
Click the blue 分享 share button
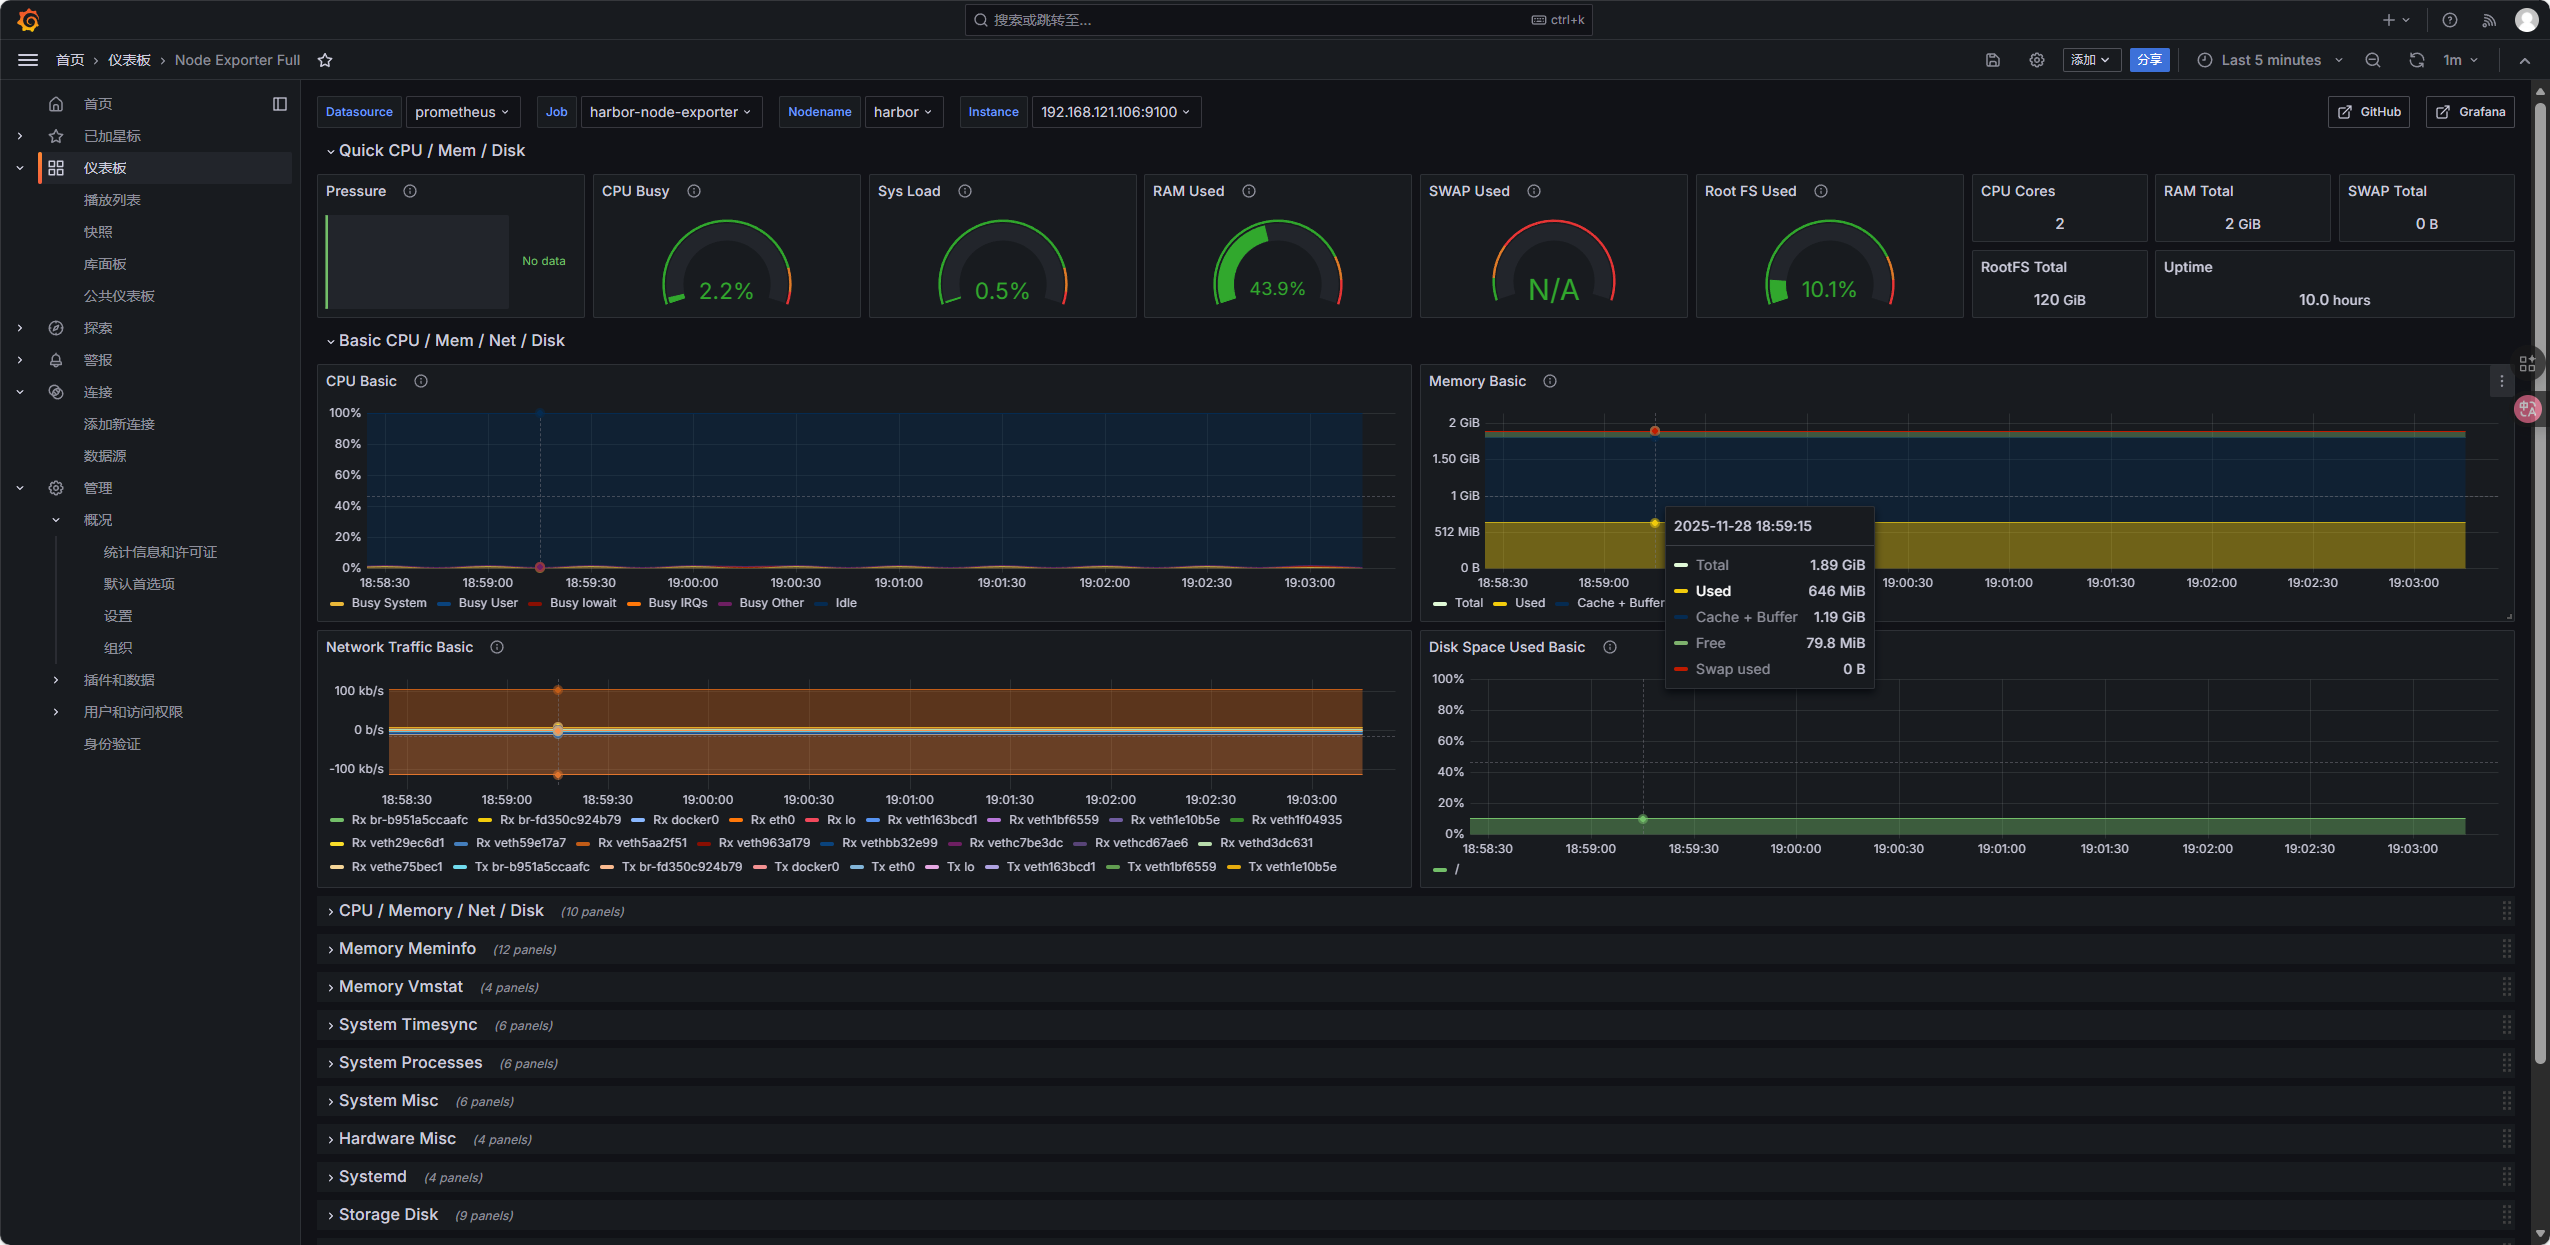tap(2149, 60)
